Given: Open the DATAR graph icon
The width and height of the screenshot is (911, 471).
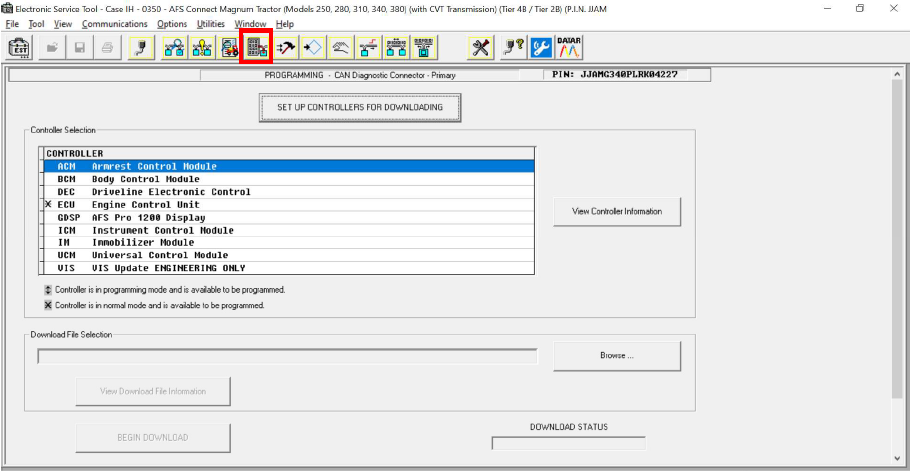Looking at the screenshot, I should point(569,48).
